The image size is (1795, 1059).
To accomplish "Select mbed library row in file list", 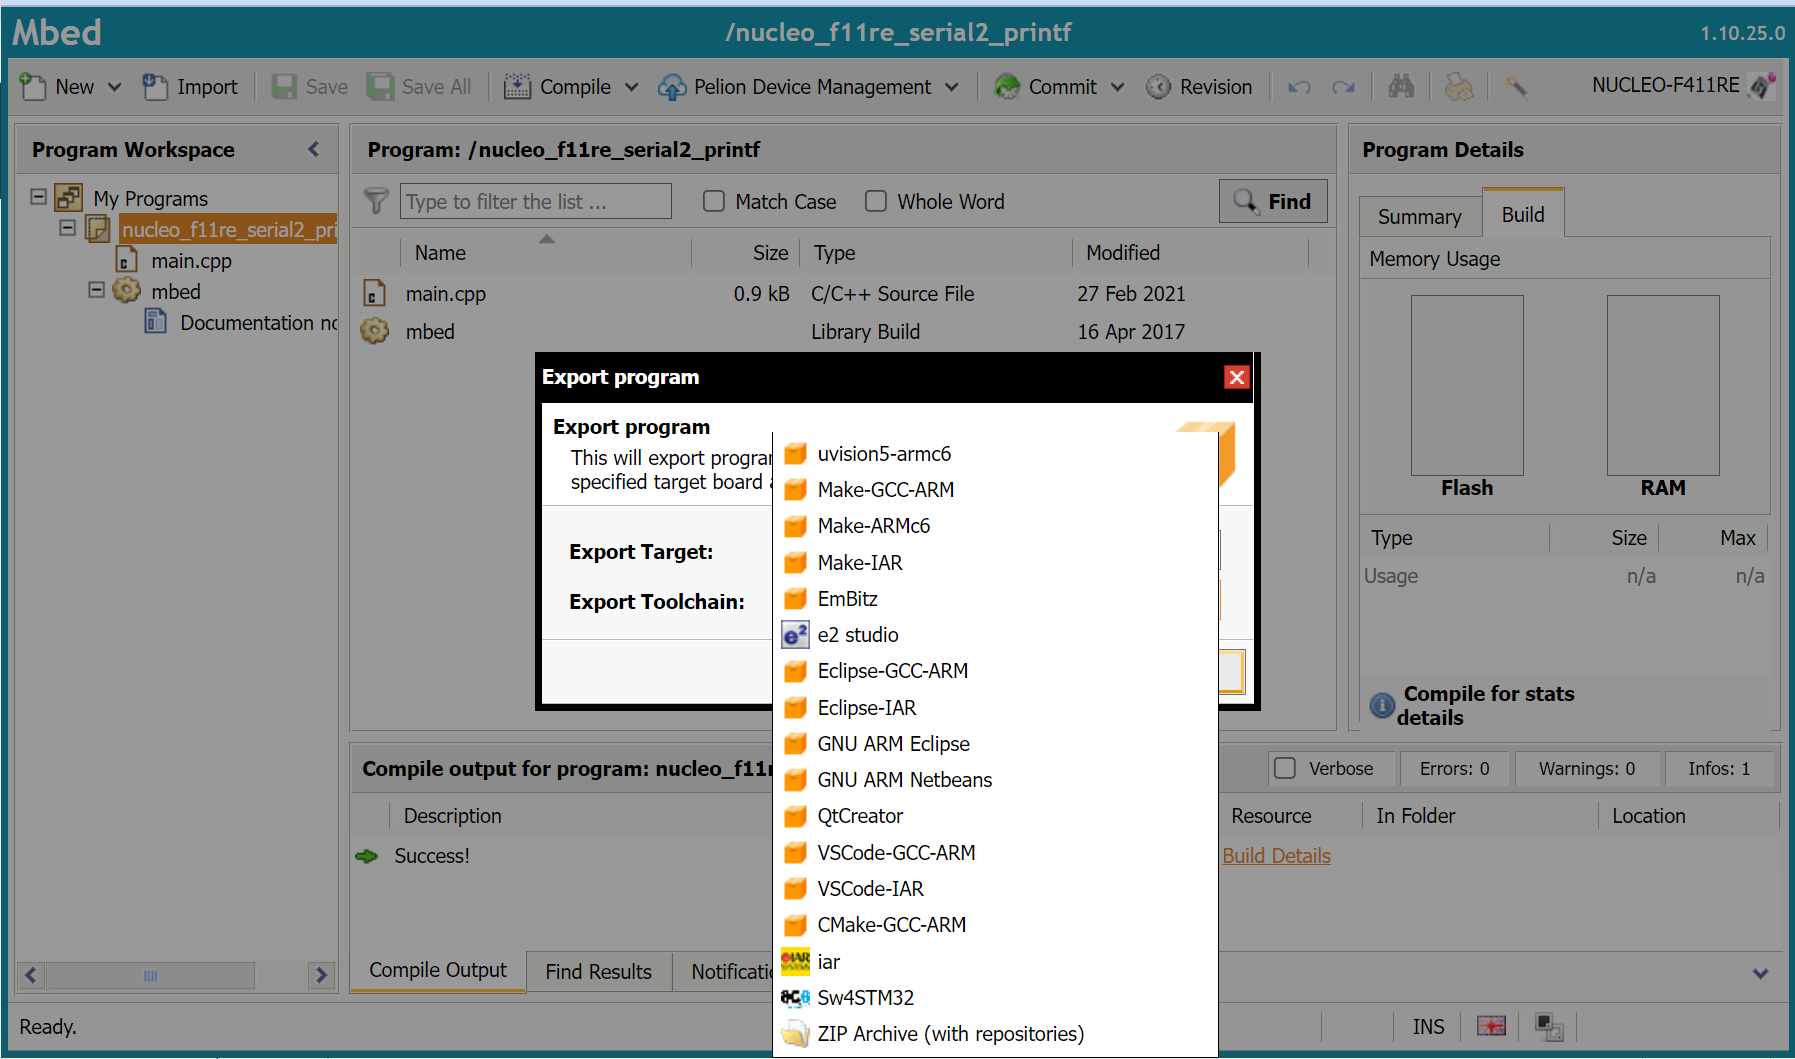I will click(843, 332).
